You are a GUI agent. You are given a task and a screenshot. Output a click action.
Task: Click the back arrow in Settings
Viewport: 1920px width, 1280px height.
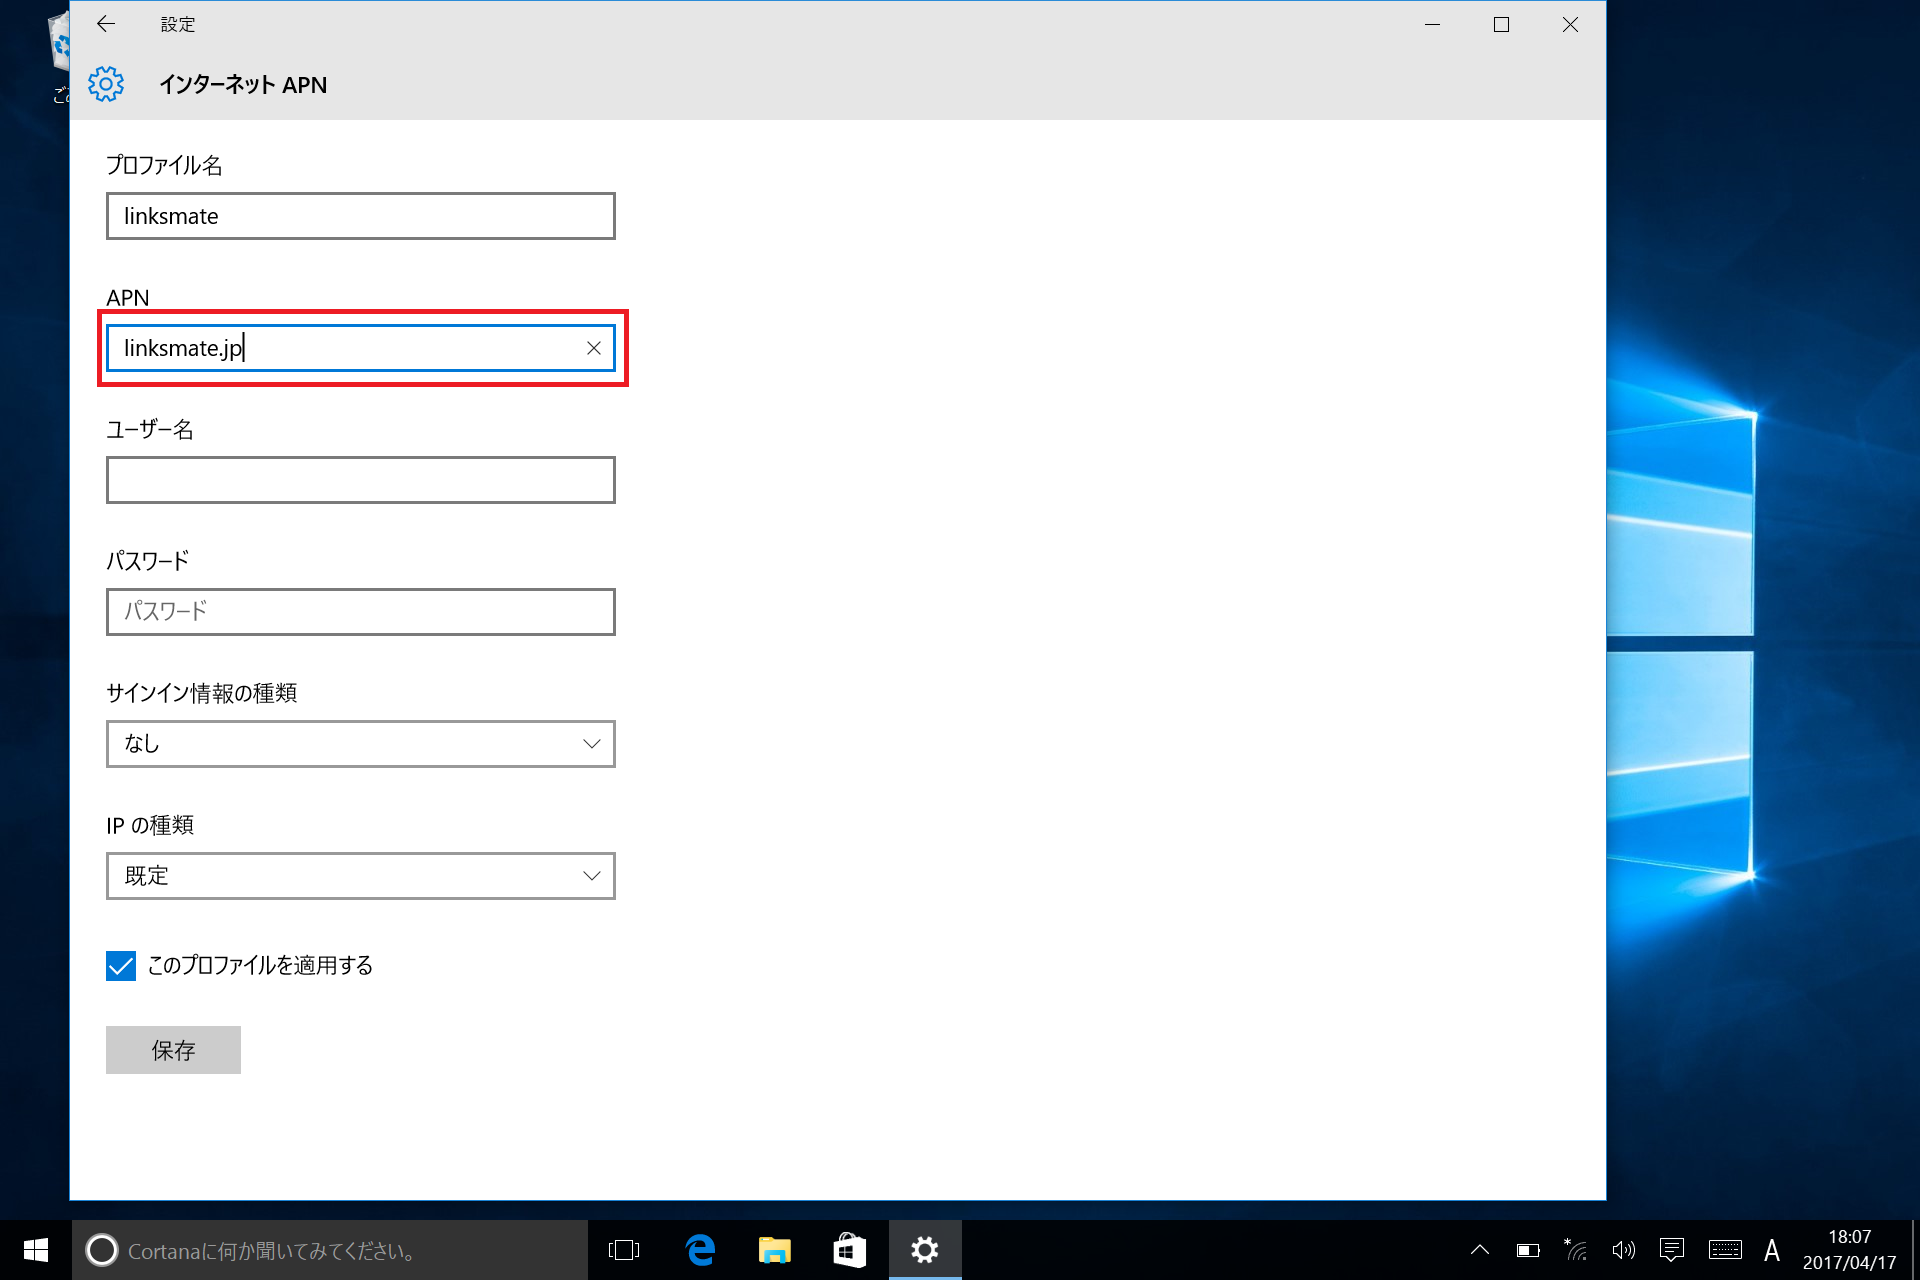pyautogui.click(x=106, y=24)
